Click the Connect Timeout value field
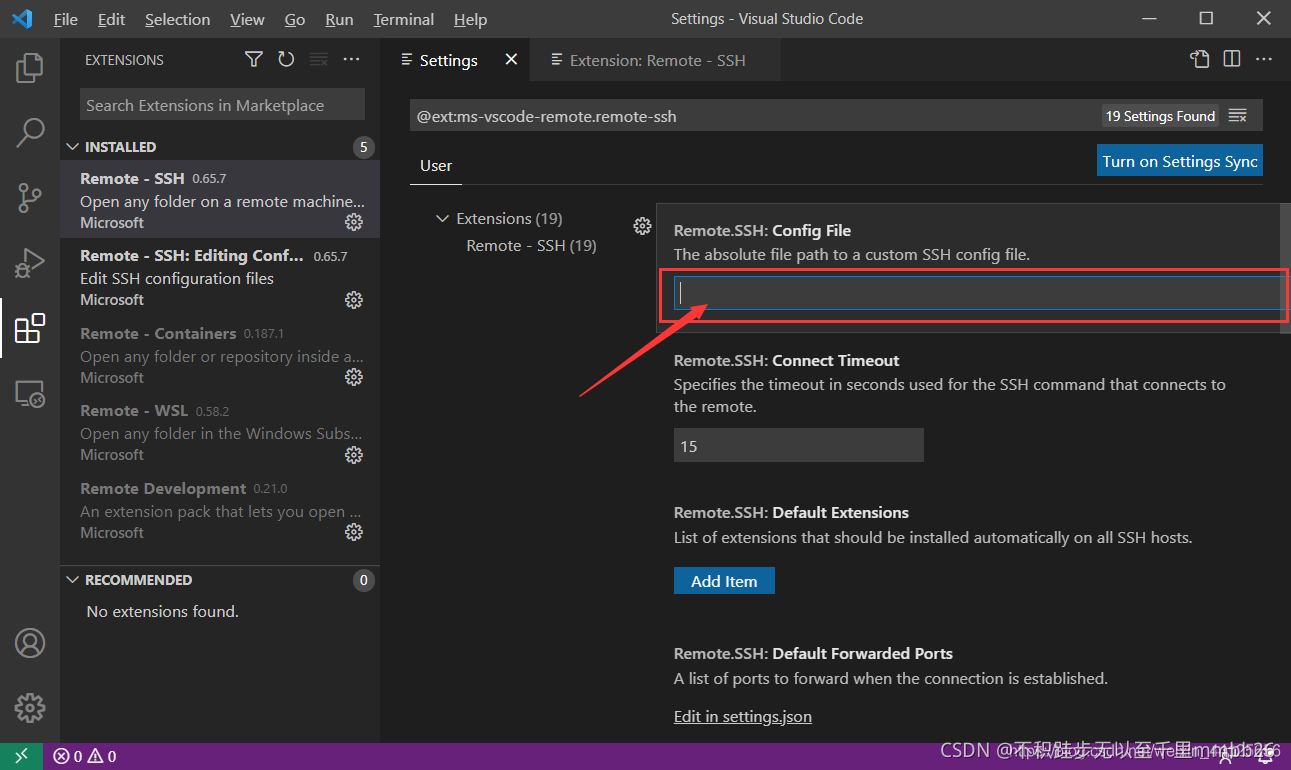The image size is (1291, 770). (x=798, y=446)
